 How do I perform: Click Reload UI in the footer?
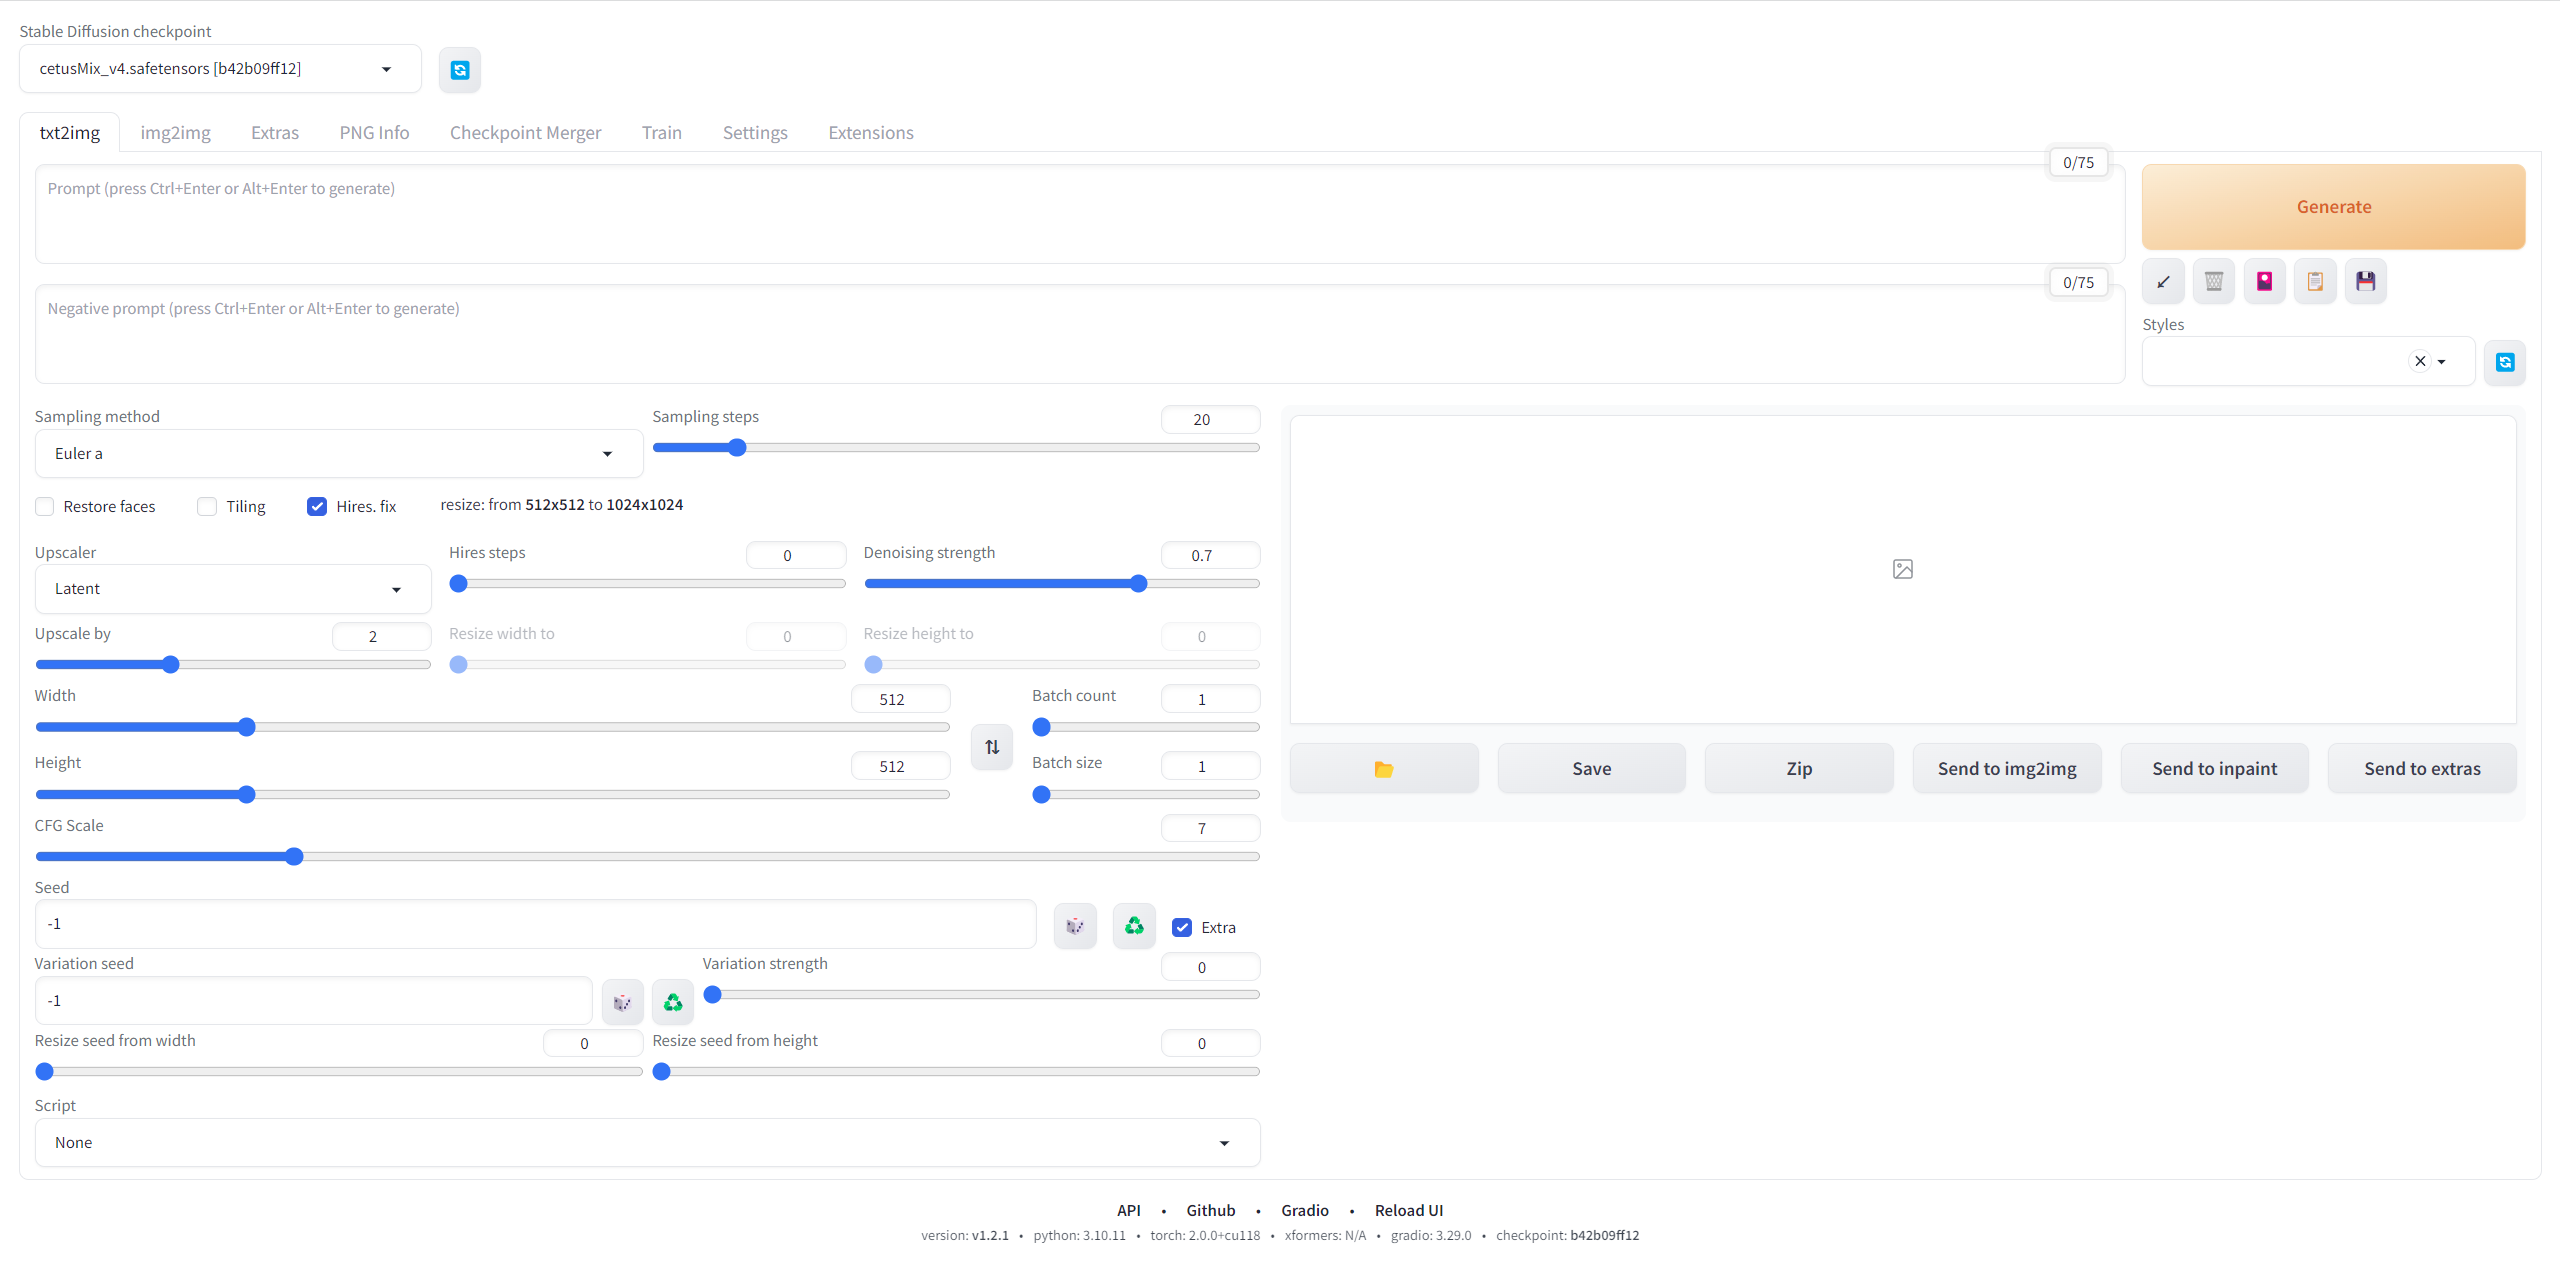[x=1409, y=1210]
